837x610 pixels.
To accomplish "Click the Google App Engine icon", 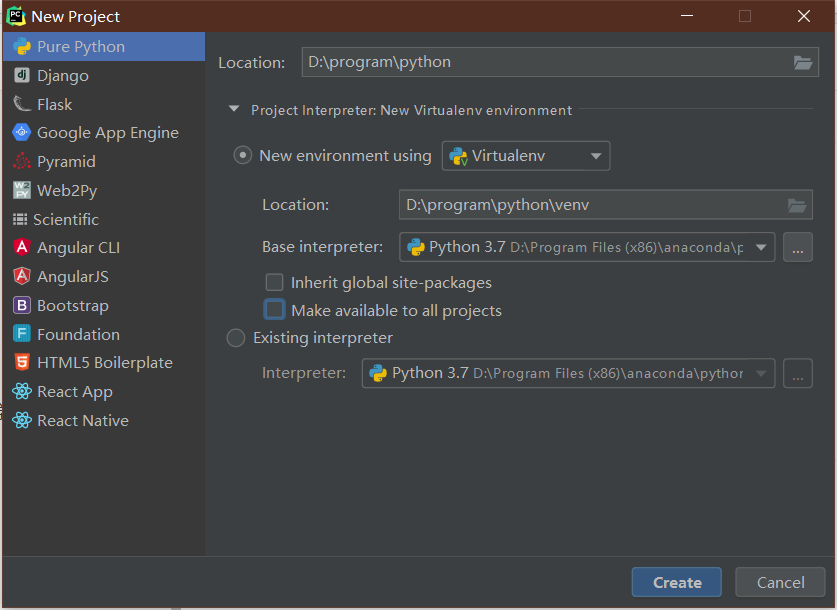I will 22,132.
